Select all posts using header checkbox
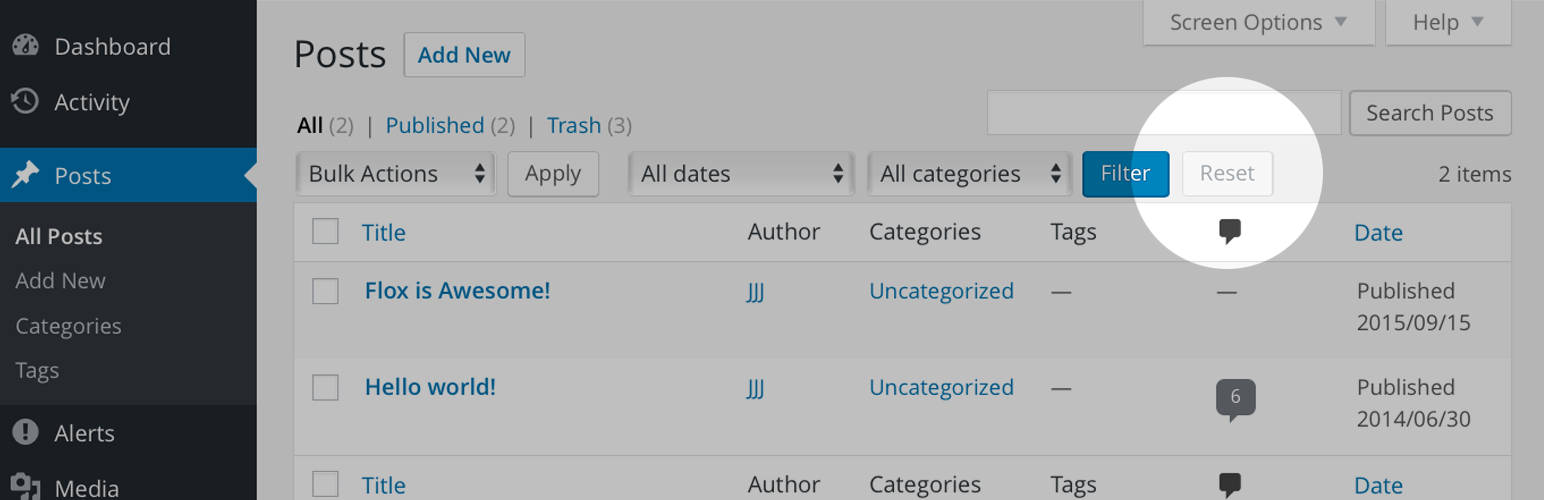This screenshot has width=1544, height=500. click(325, 232)
